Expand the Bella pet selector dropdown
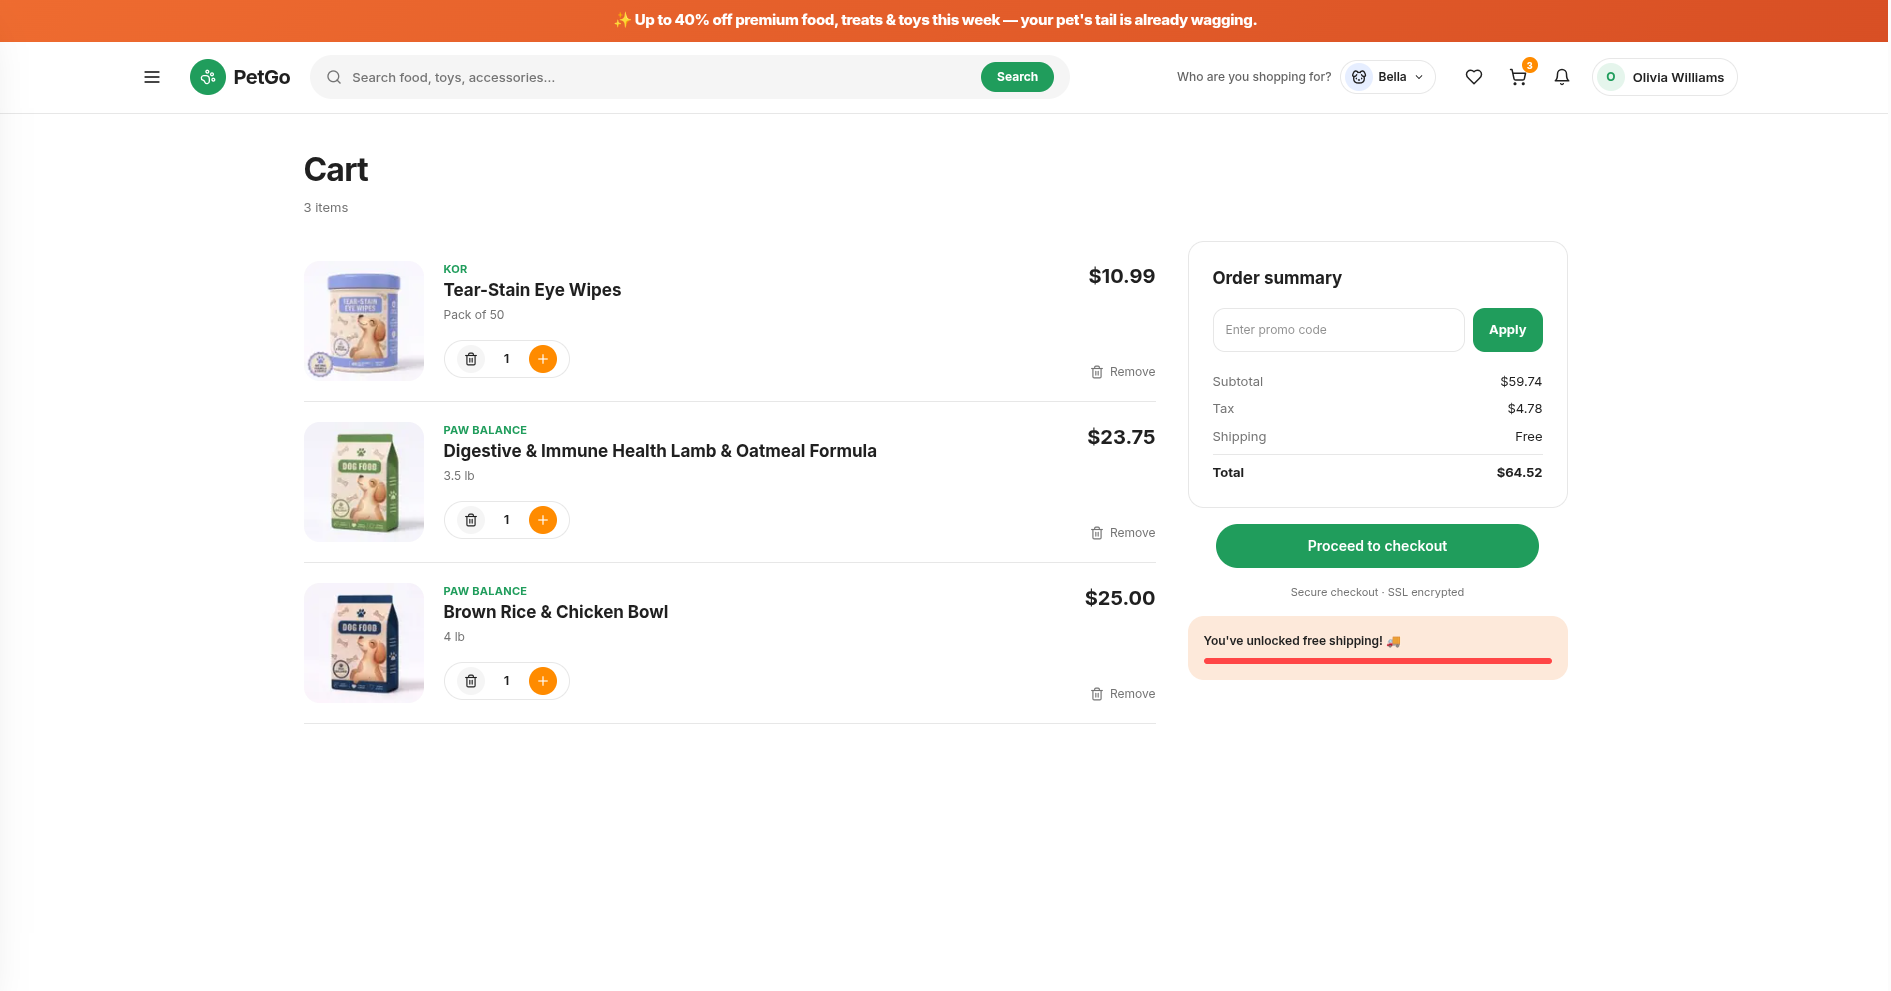The image size is (1891, 991). click(x=1388, y=77)
